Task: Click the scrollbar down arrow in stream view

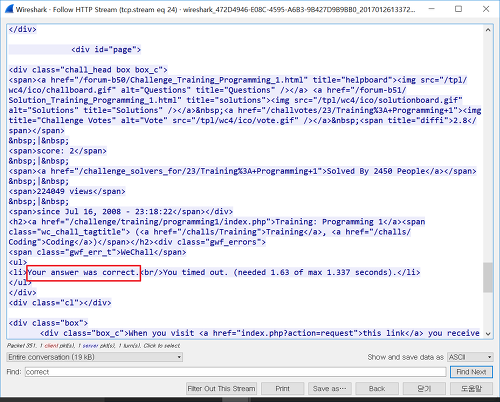Action: point(488,334)
